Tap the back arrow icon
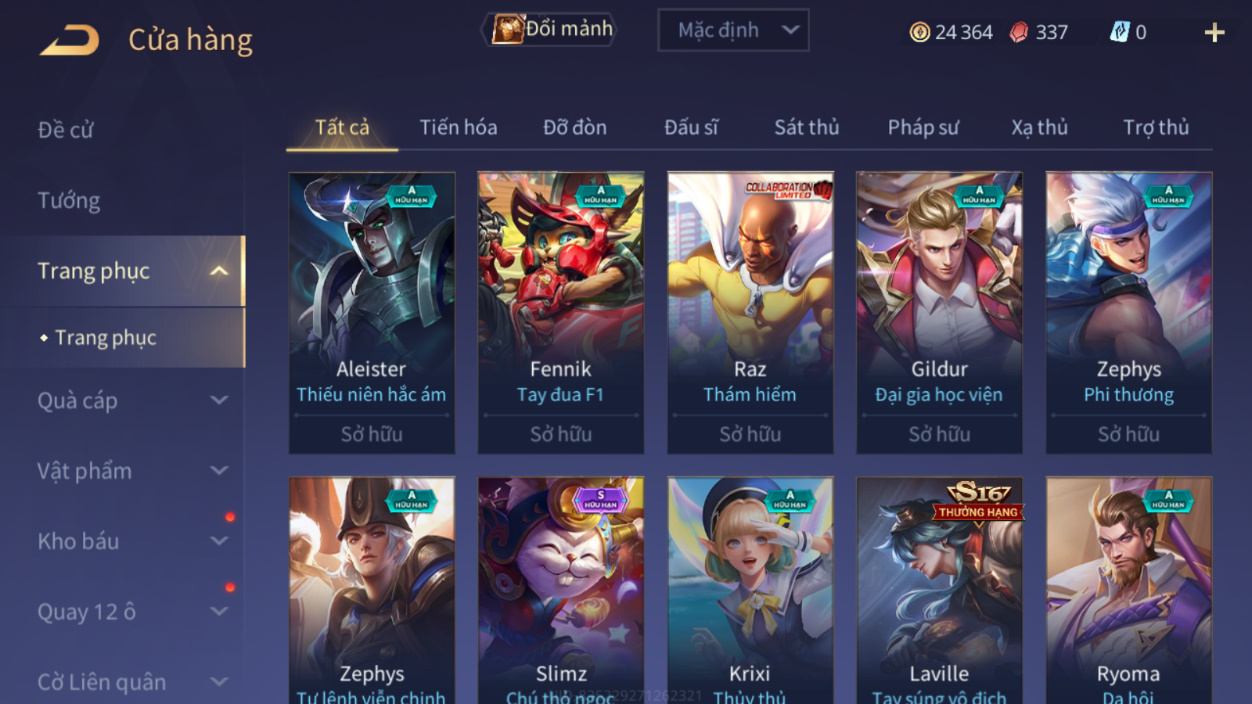 point(69,40)
